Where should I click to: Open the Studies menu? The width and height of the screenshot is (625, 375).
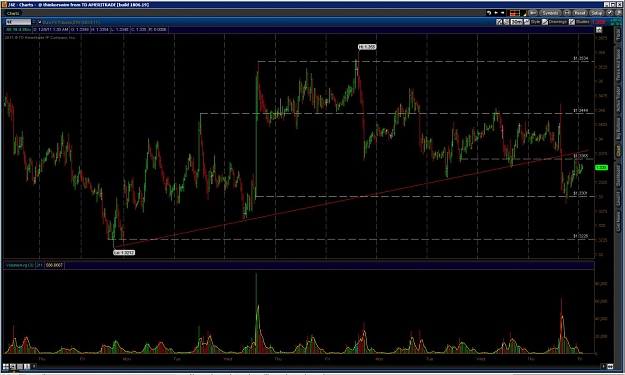(x=582, y=22)
